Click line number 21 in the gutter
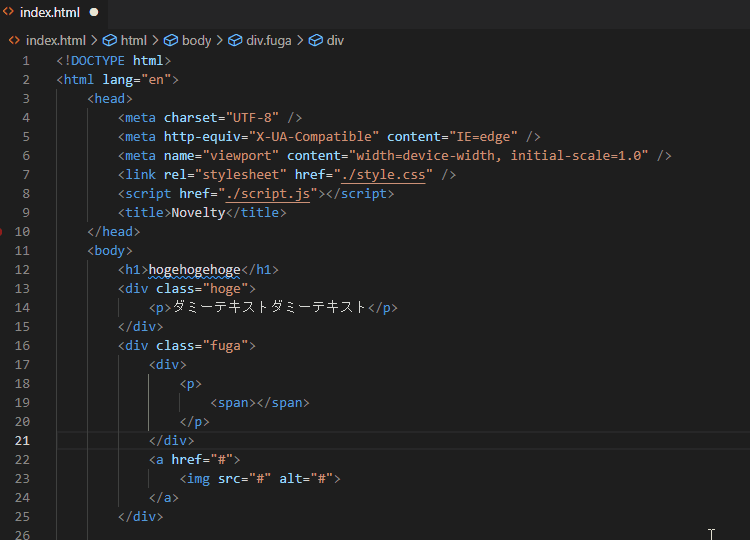Viewport: 750px width, 540px height. (x=22, y=441)
